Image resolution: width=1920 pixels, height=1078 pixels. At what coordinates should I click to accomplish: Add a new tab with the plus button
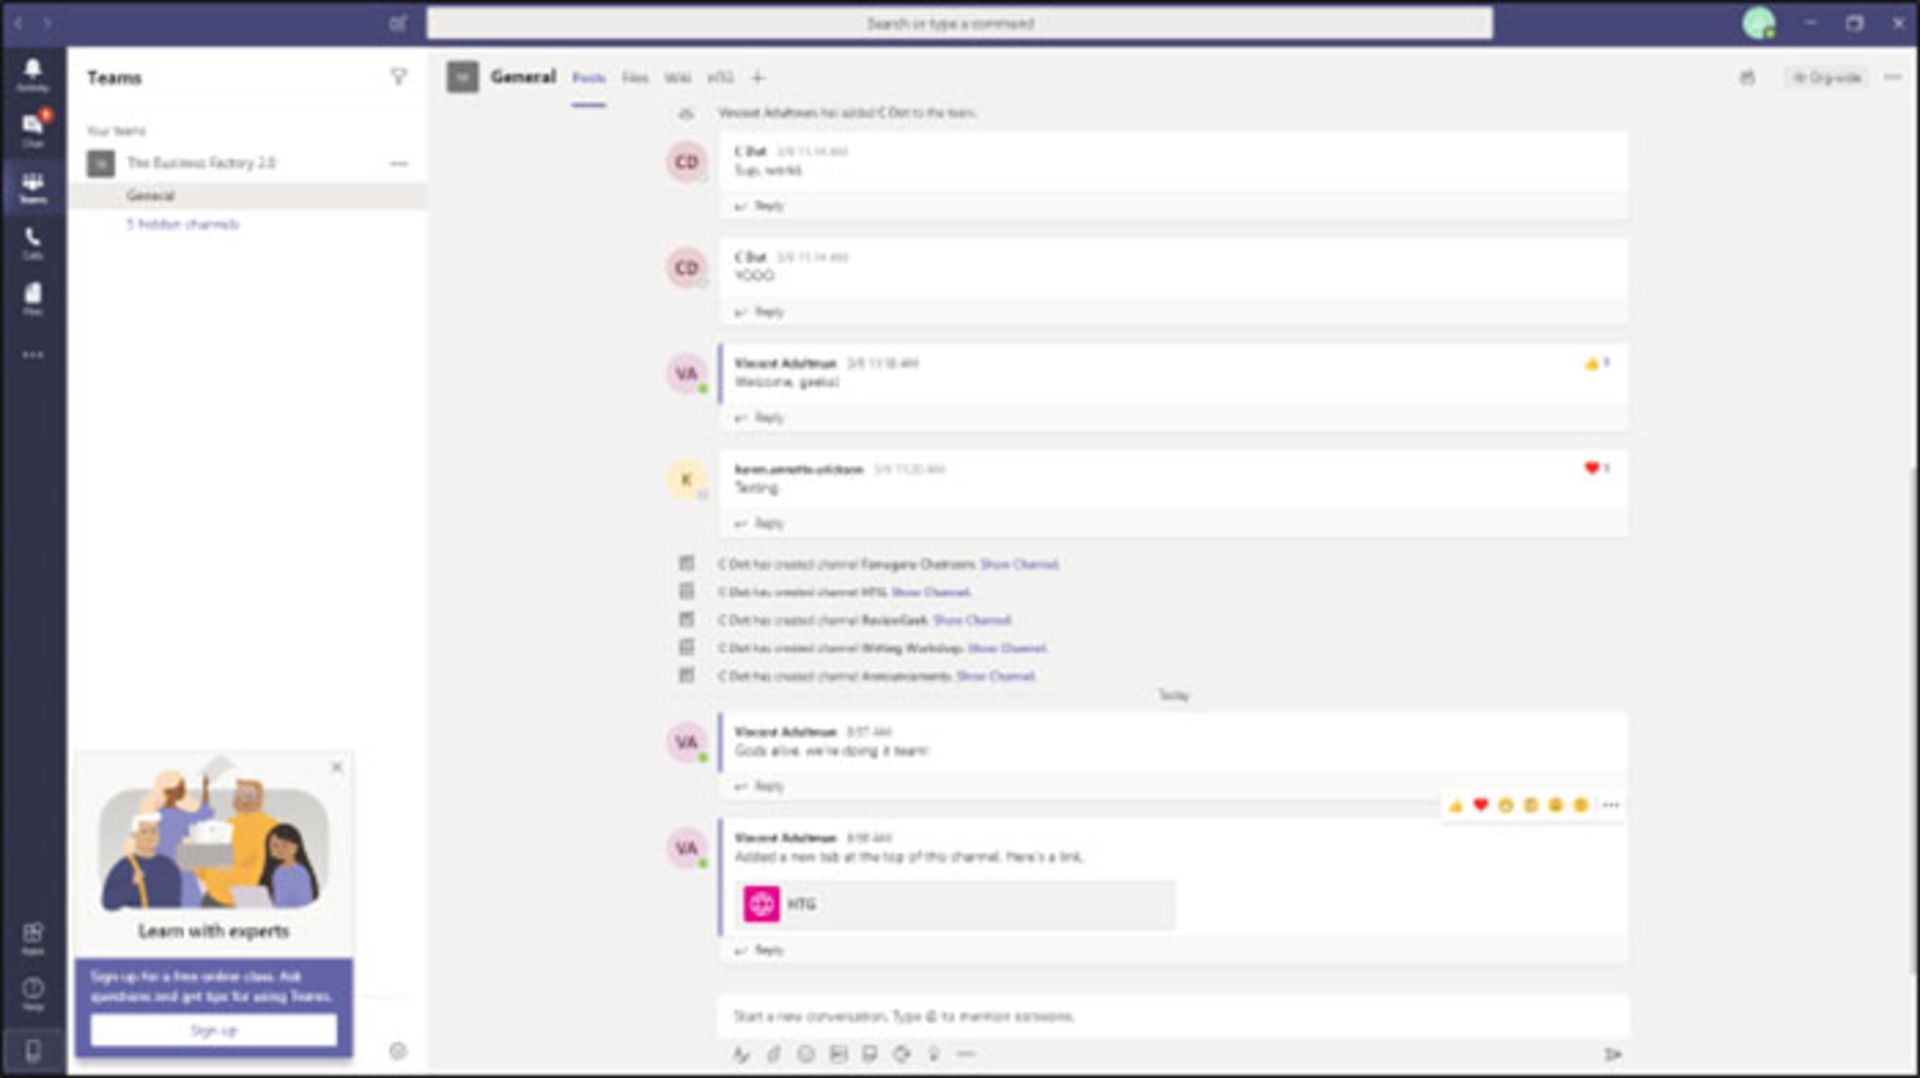click(x=758, y=77)
